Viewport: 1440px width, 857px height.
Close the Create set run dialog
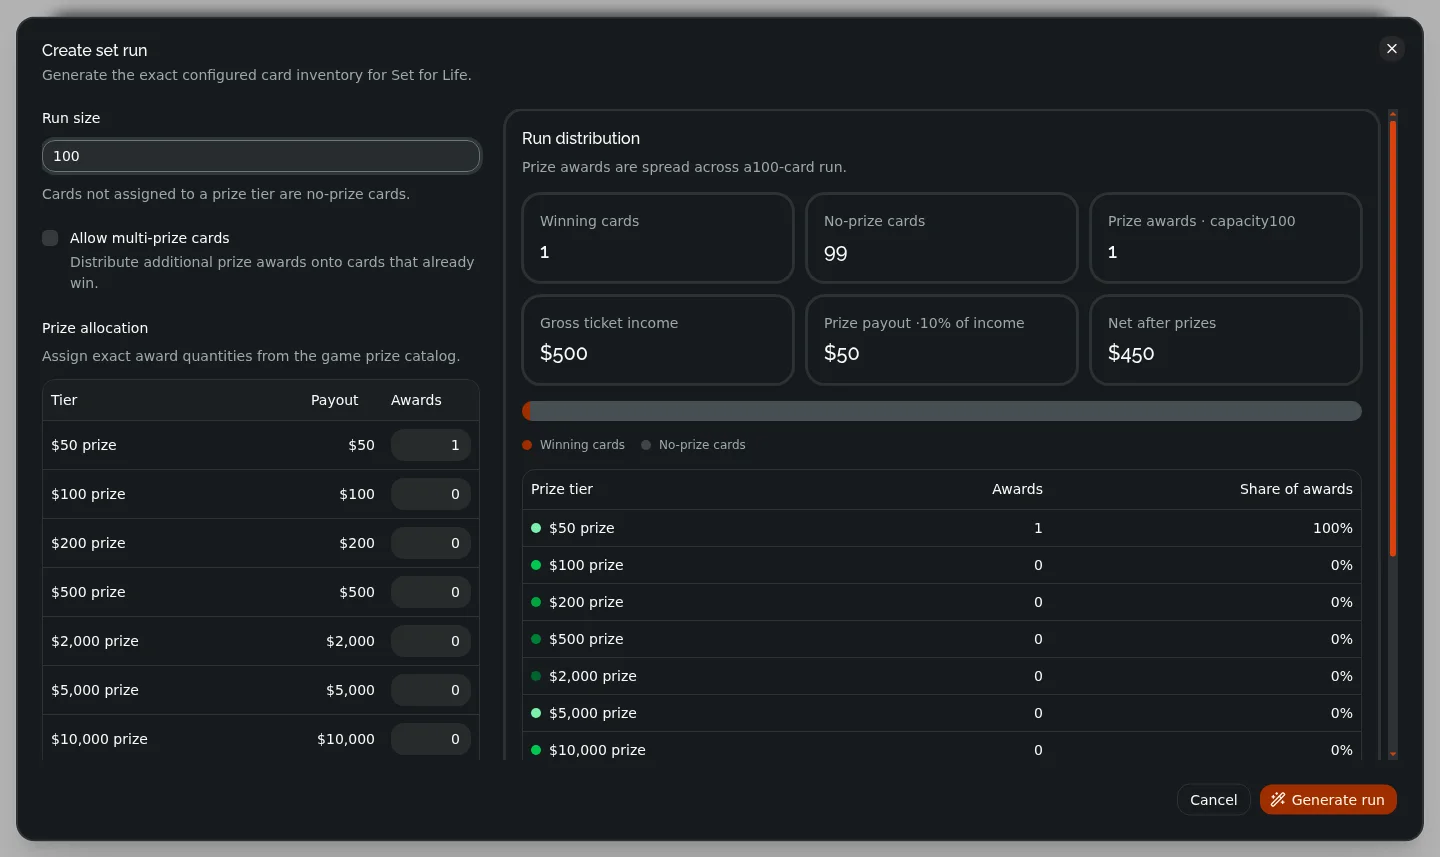(x=1391, y=49)
